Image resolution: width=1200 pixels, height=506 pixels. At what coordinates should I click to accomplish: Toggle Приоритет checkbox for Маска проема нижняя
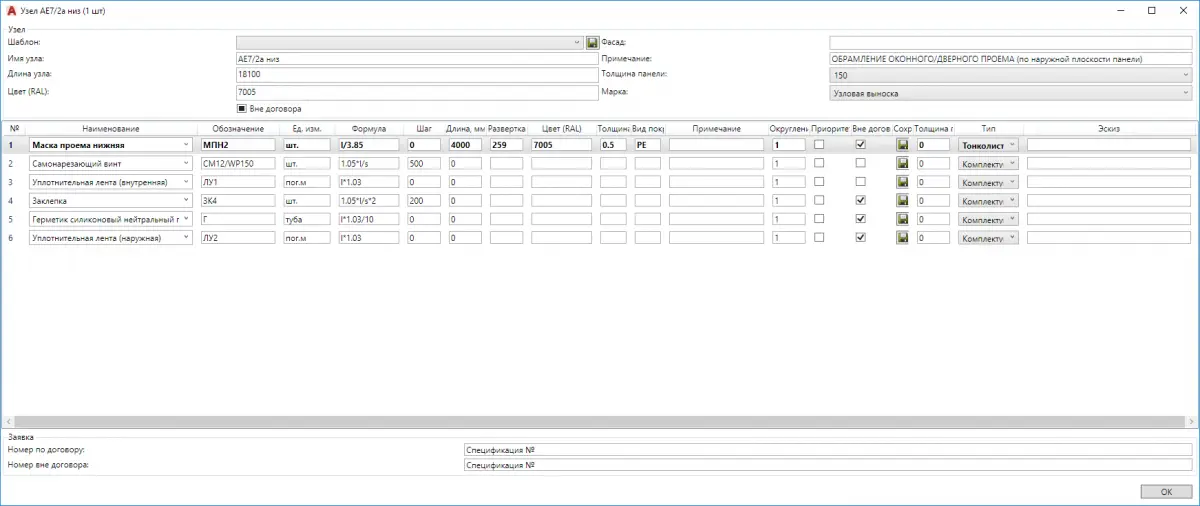(x=820, y=145)
